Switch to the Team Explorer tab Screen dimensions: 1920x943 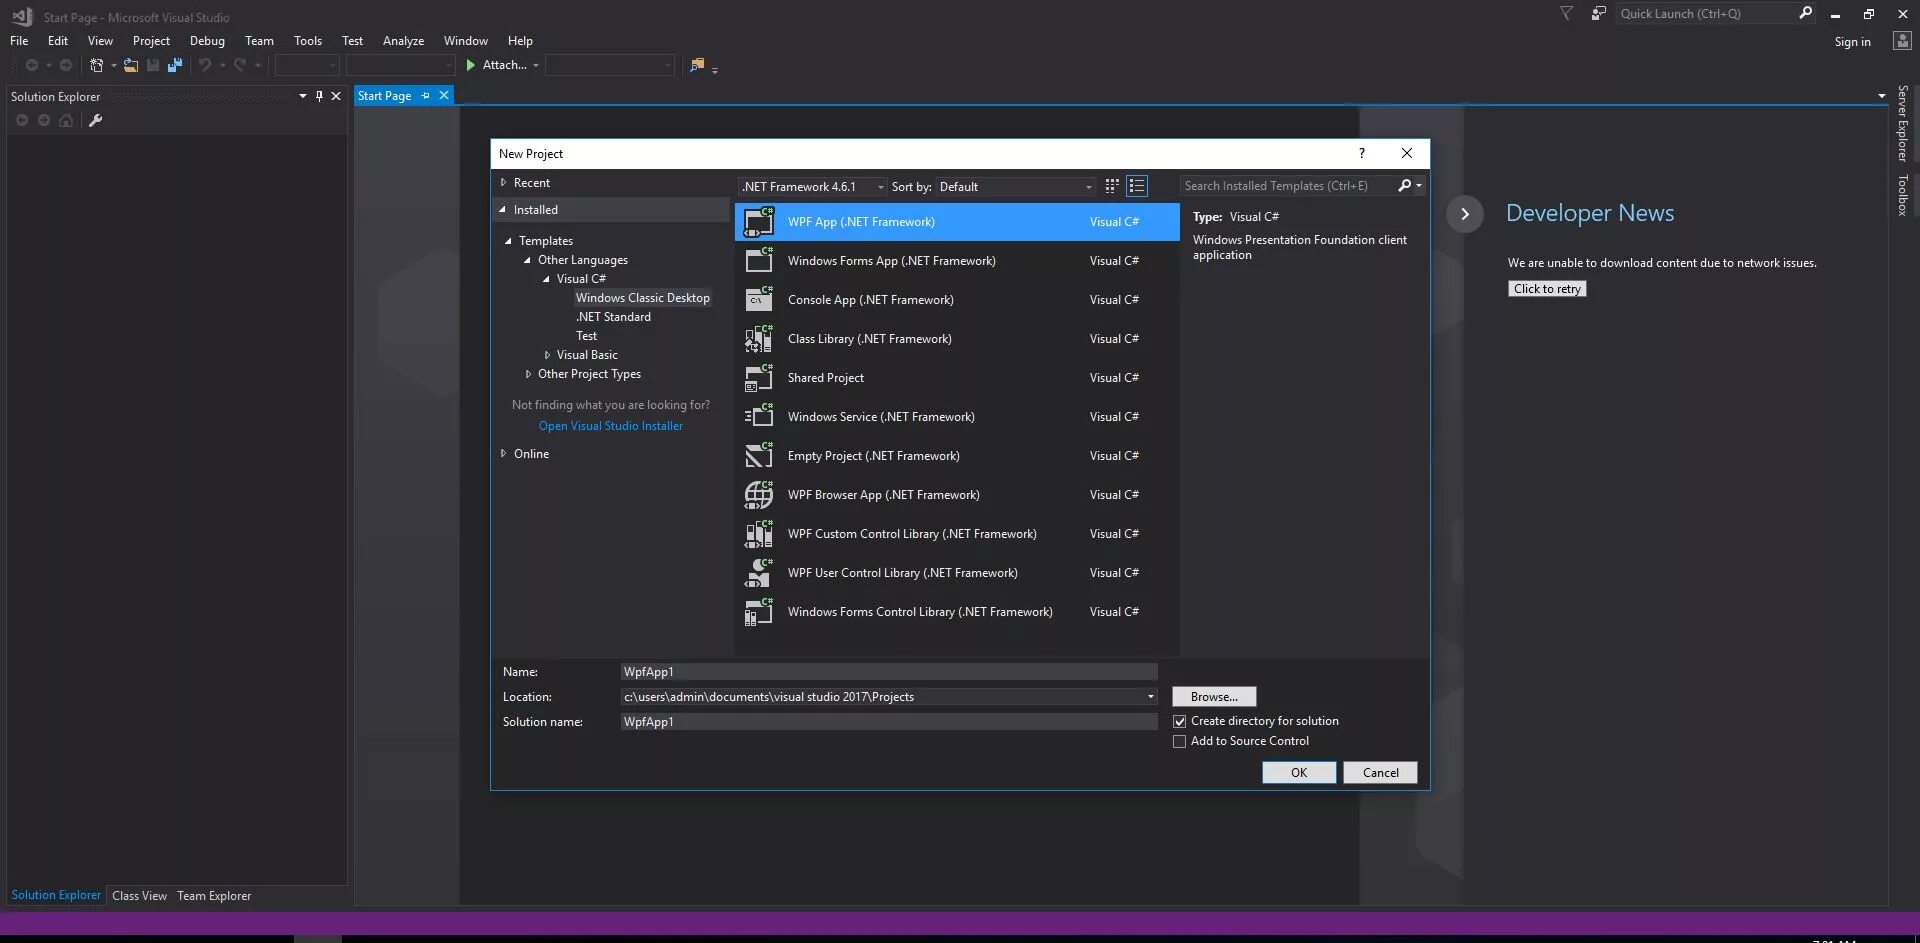click(214, 896)
